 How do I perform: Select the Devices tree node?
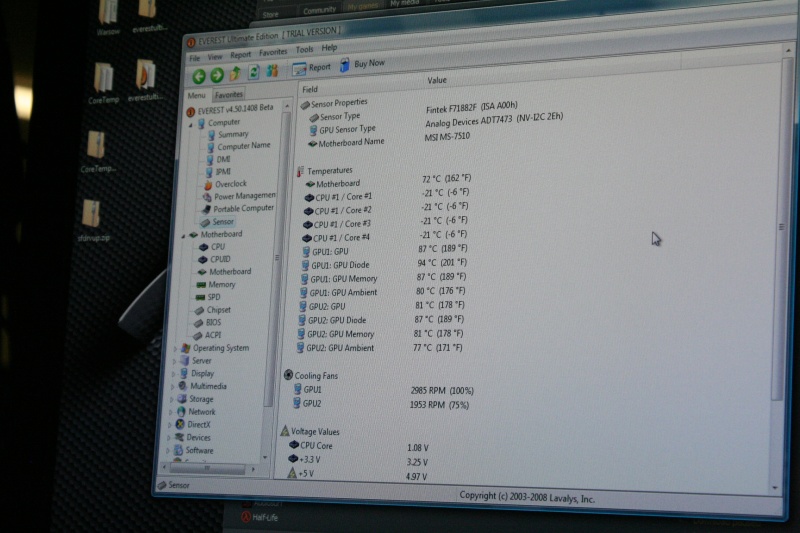coord(192,438)
